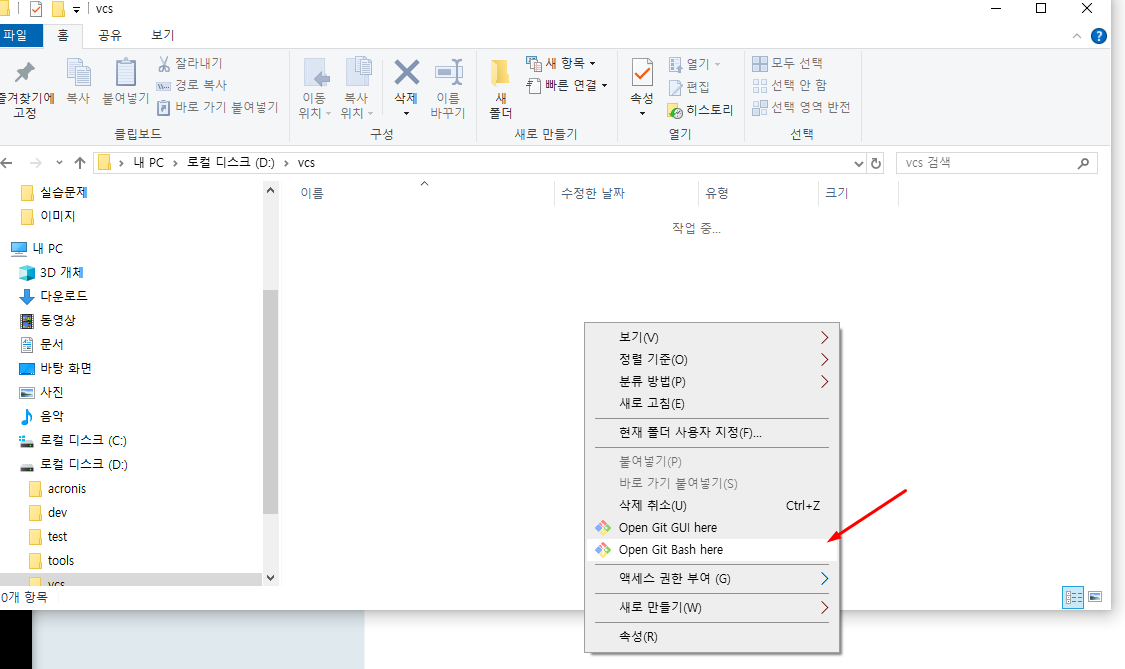Click 로컬 디스크 (D:) in address bar
This screenshot has height=669, width=1125.
pyautogui.click(x=231, y=163)
